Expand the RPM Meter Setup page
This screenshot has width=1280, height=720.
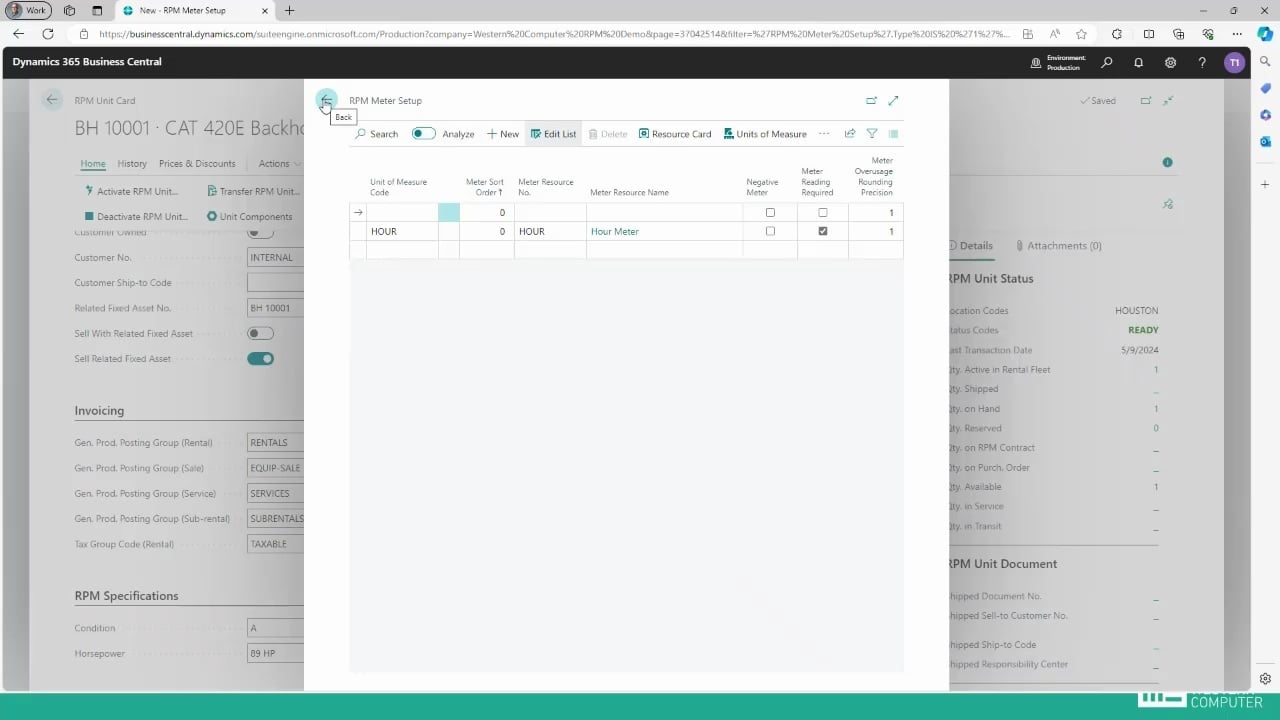click(893, 100)
